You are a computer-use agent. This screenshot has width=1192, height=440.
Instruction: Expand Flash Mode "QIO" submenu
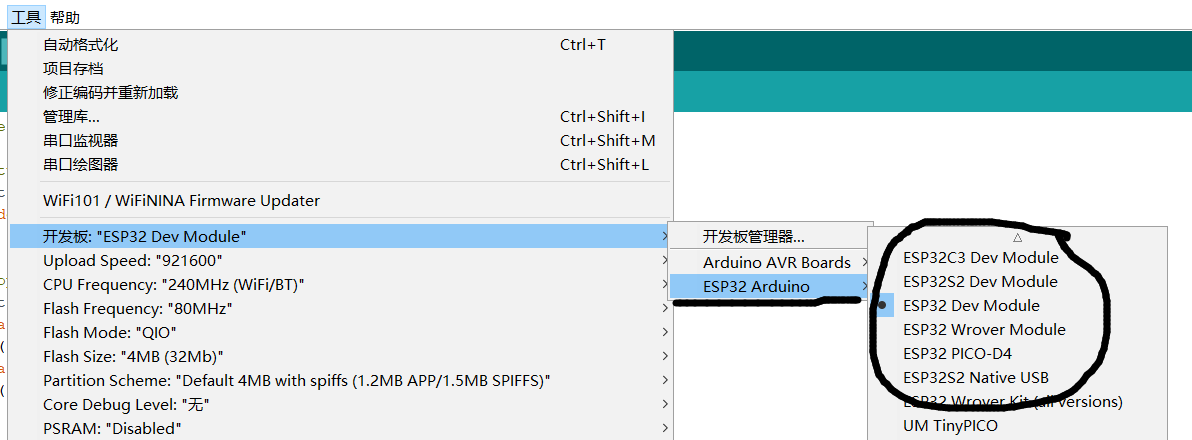click(x=341, y=332)
